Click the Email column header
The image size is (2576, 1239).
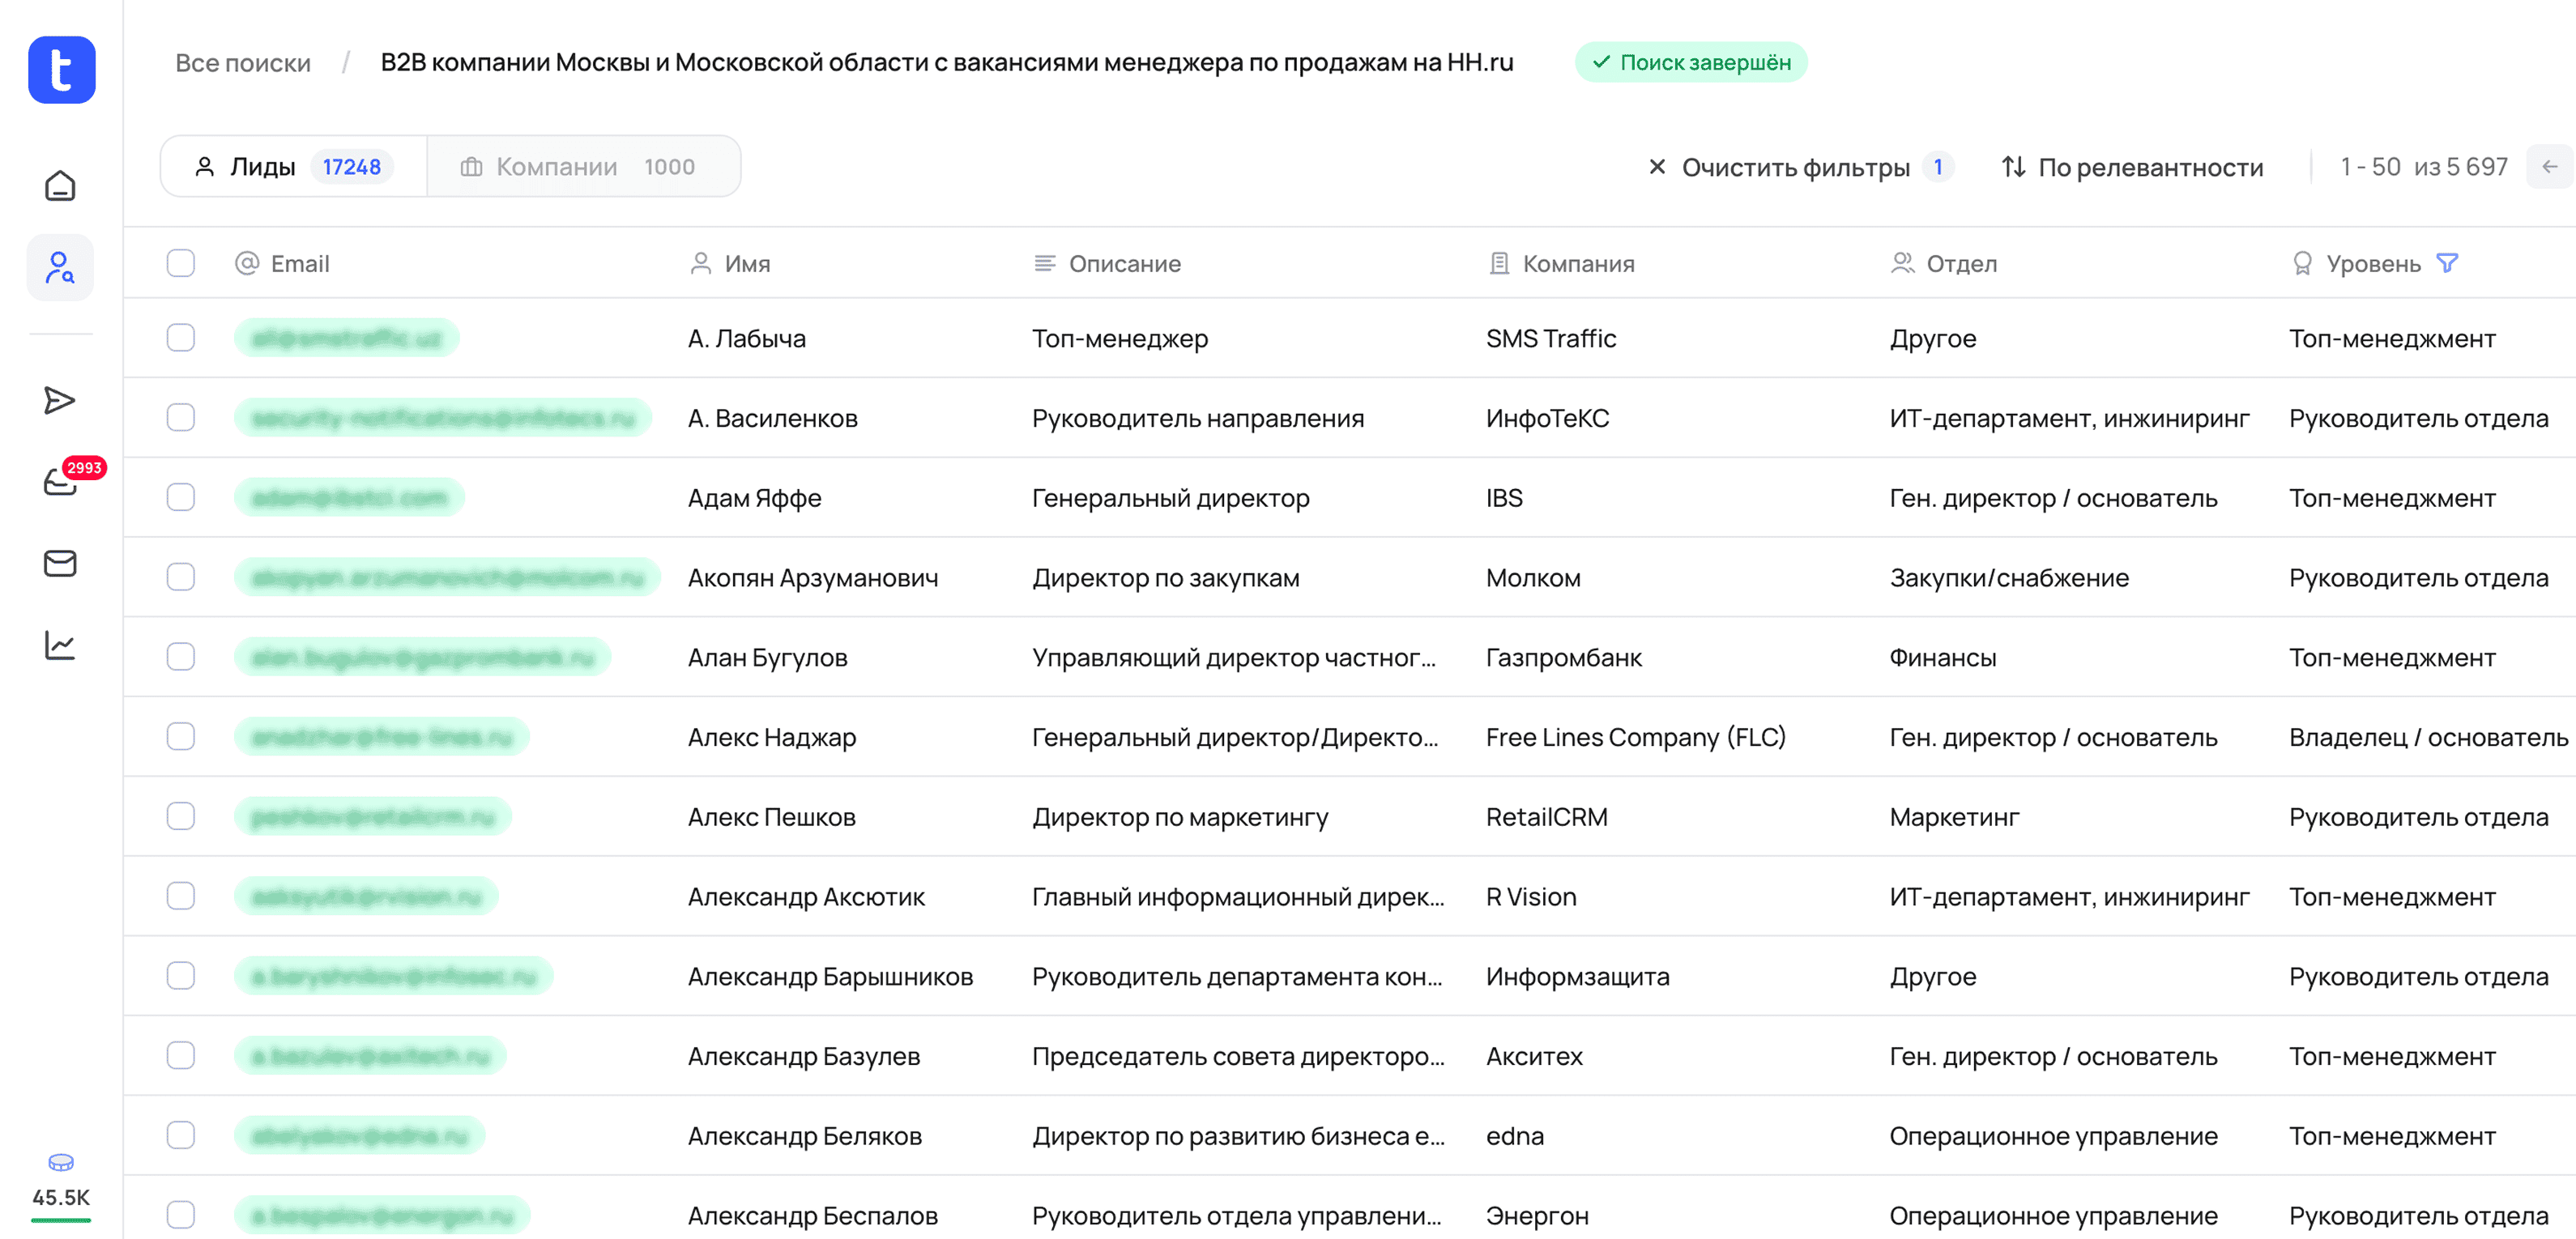point(282,263)
